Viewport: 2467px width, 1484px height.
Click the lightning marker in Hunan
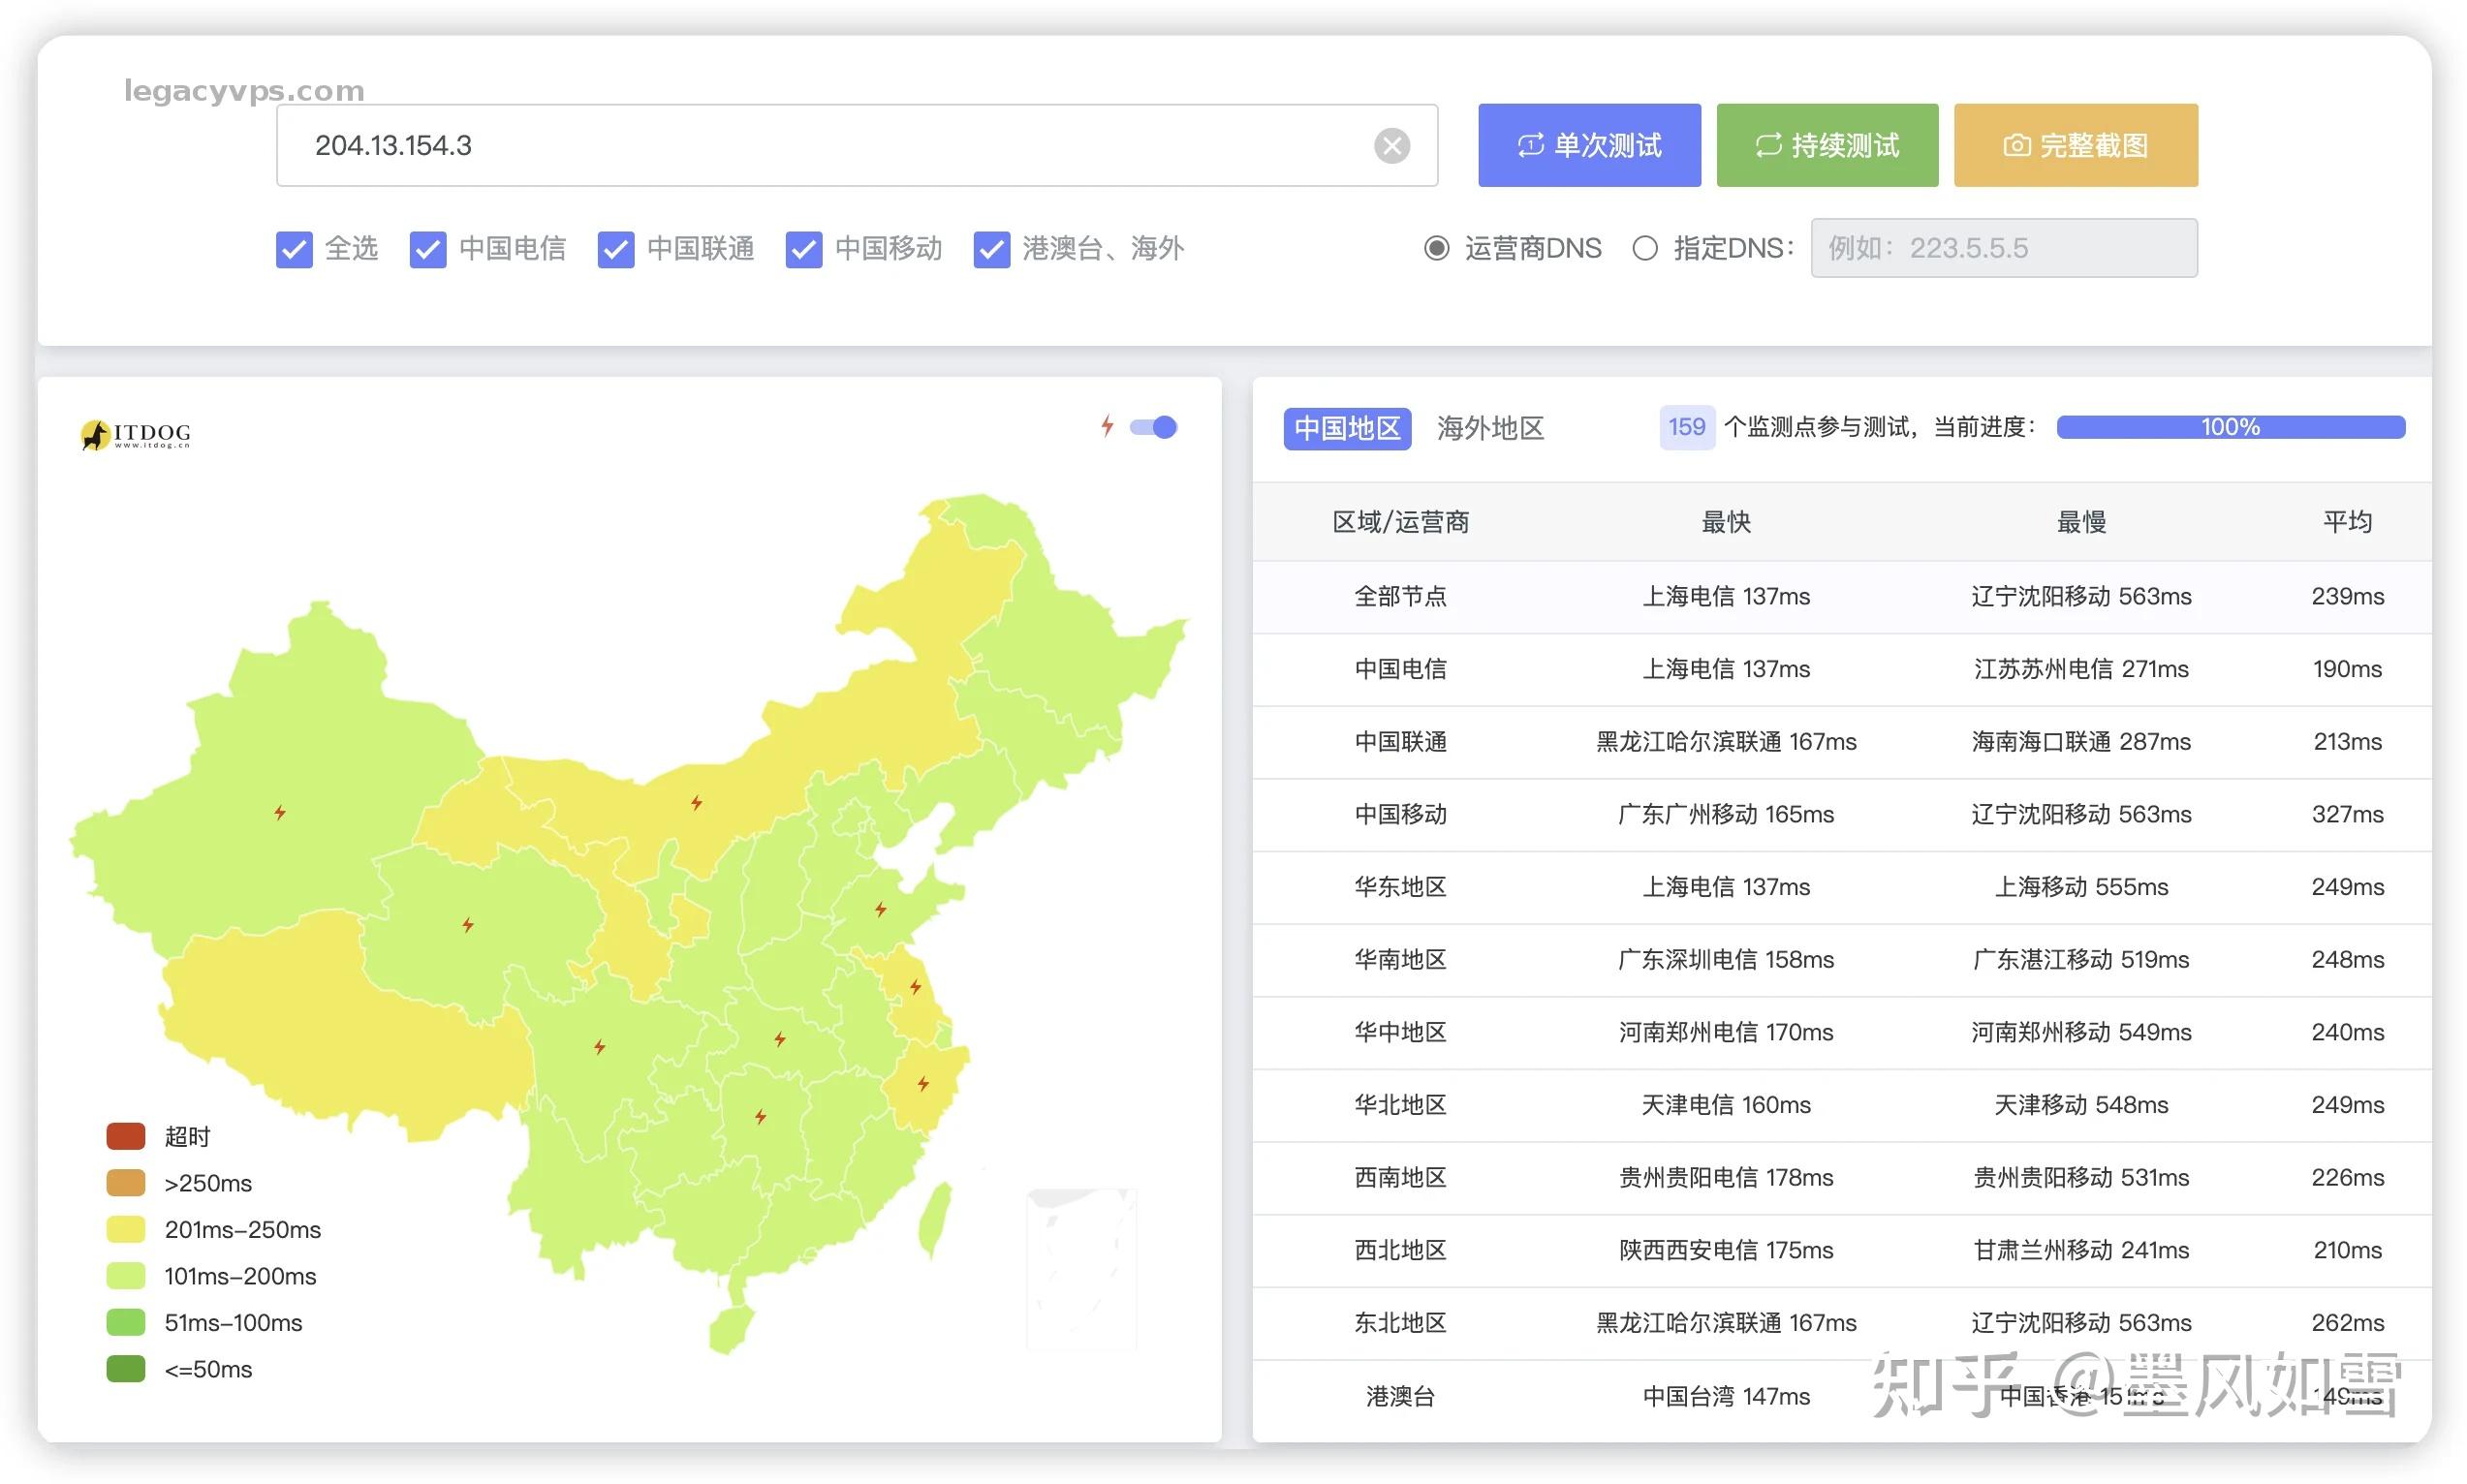click(760, 1117)
